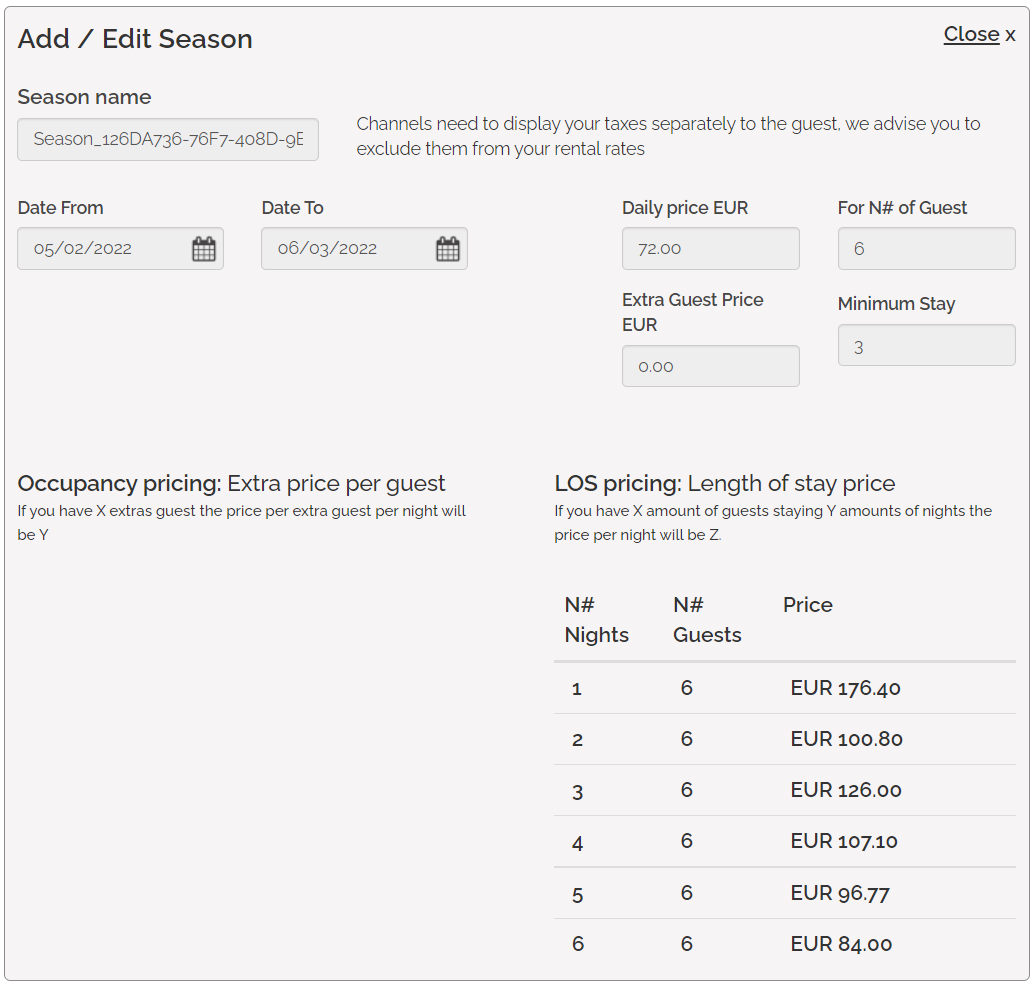Click the Date From field 05/02/2022
The height and width of the screenshot is (985, 1034).
tap(105, 249)
